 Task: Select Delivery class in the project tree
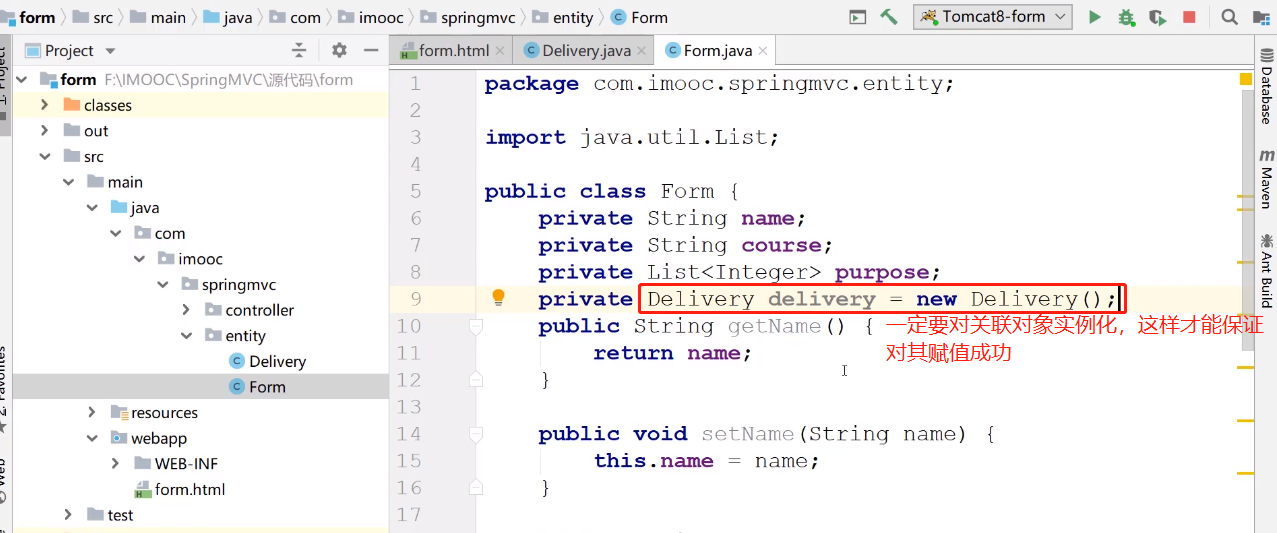click(277, 361)
